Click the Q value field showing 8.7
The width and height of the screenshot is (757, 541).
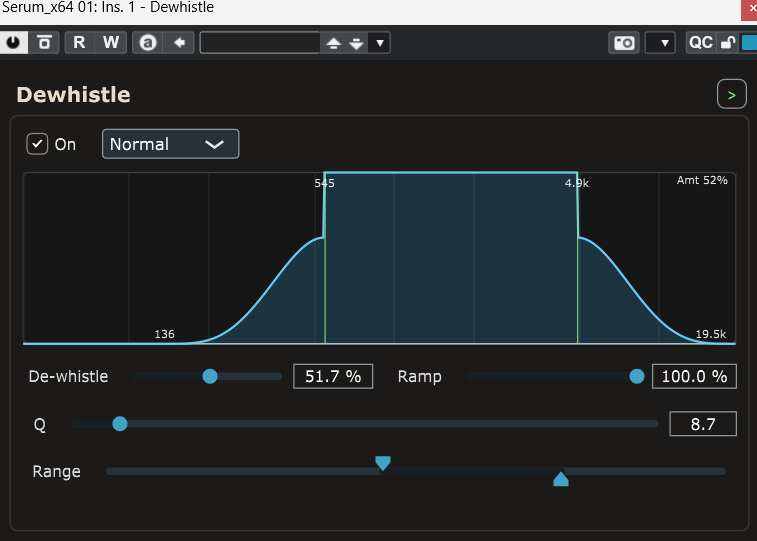coord(703,424)
